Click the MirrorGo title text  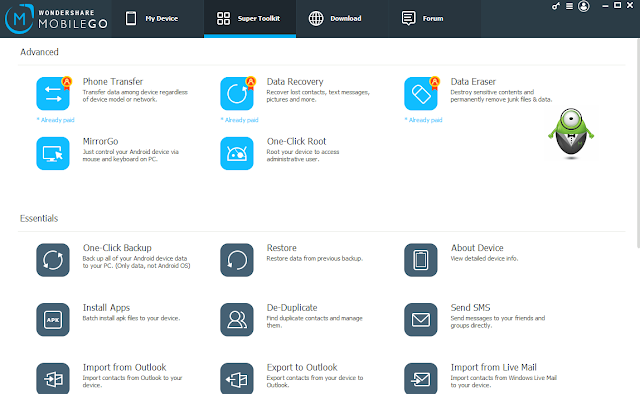[100, 141]
